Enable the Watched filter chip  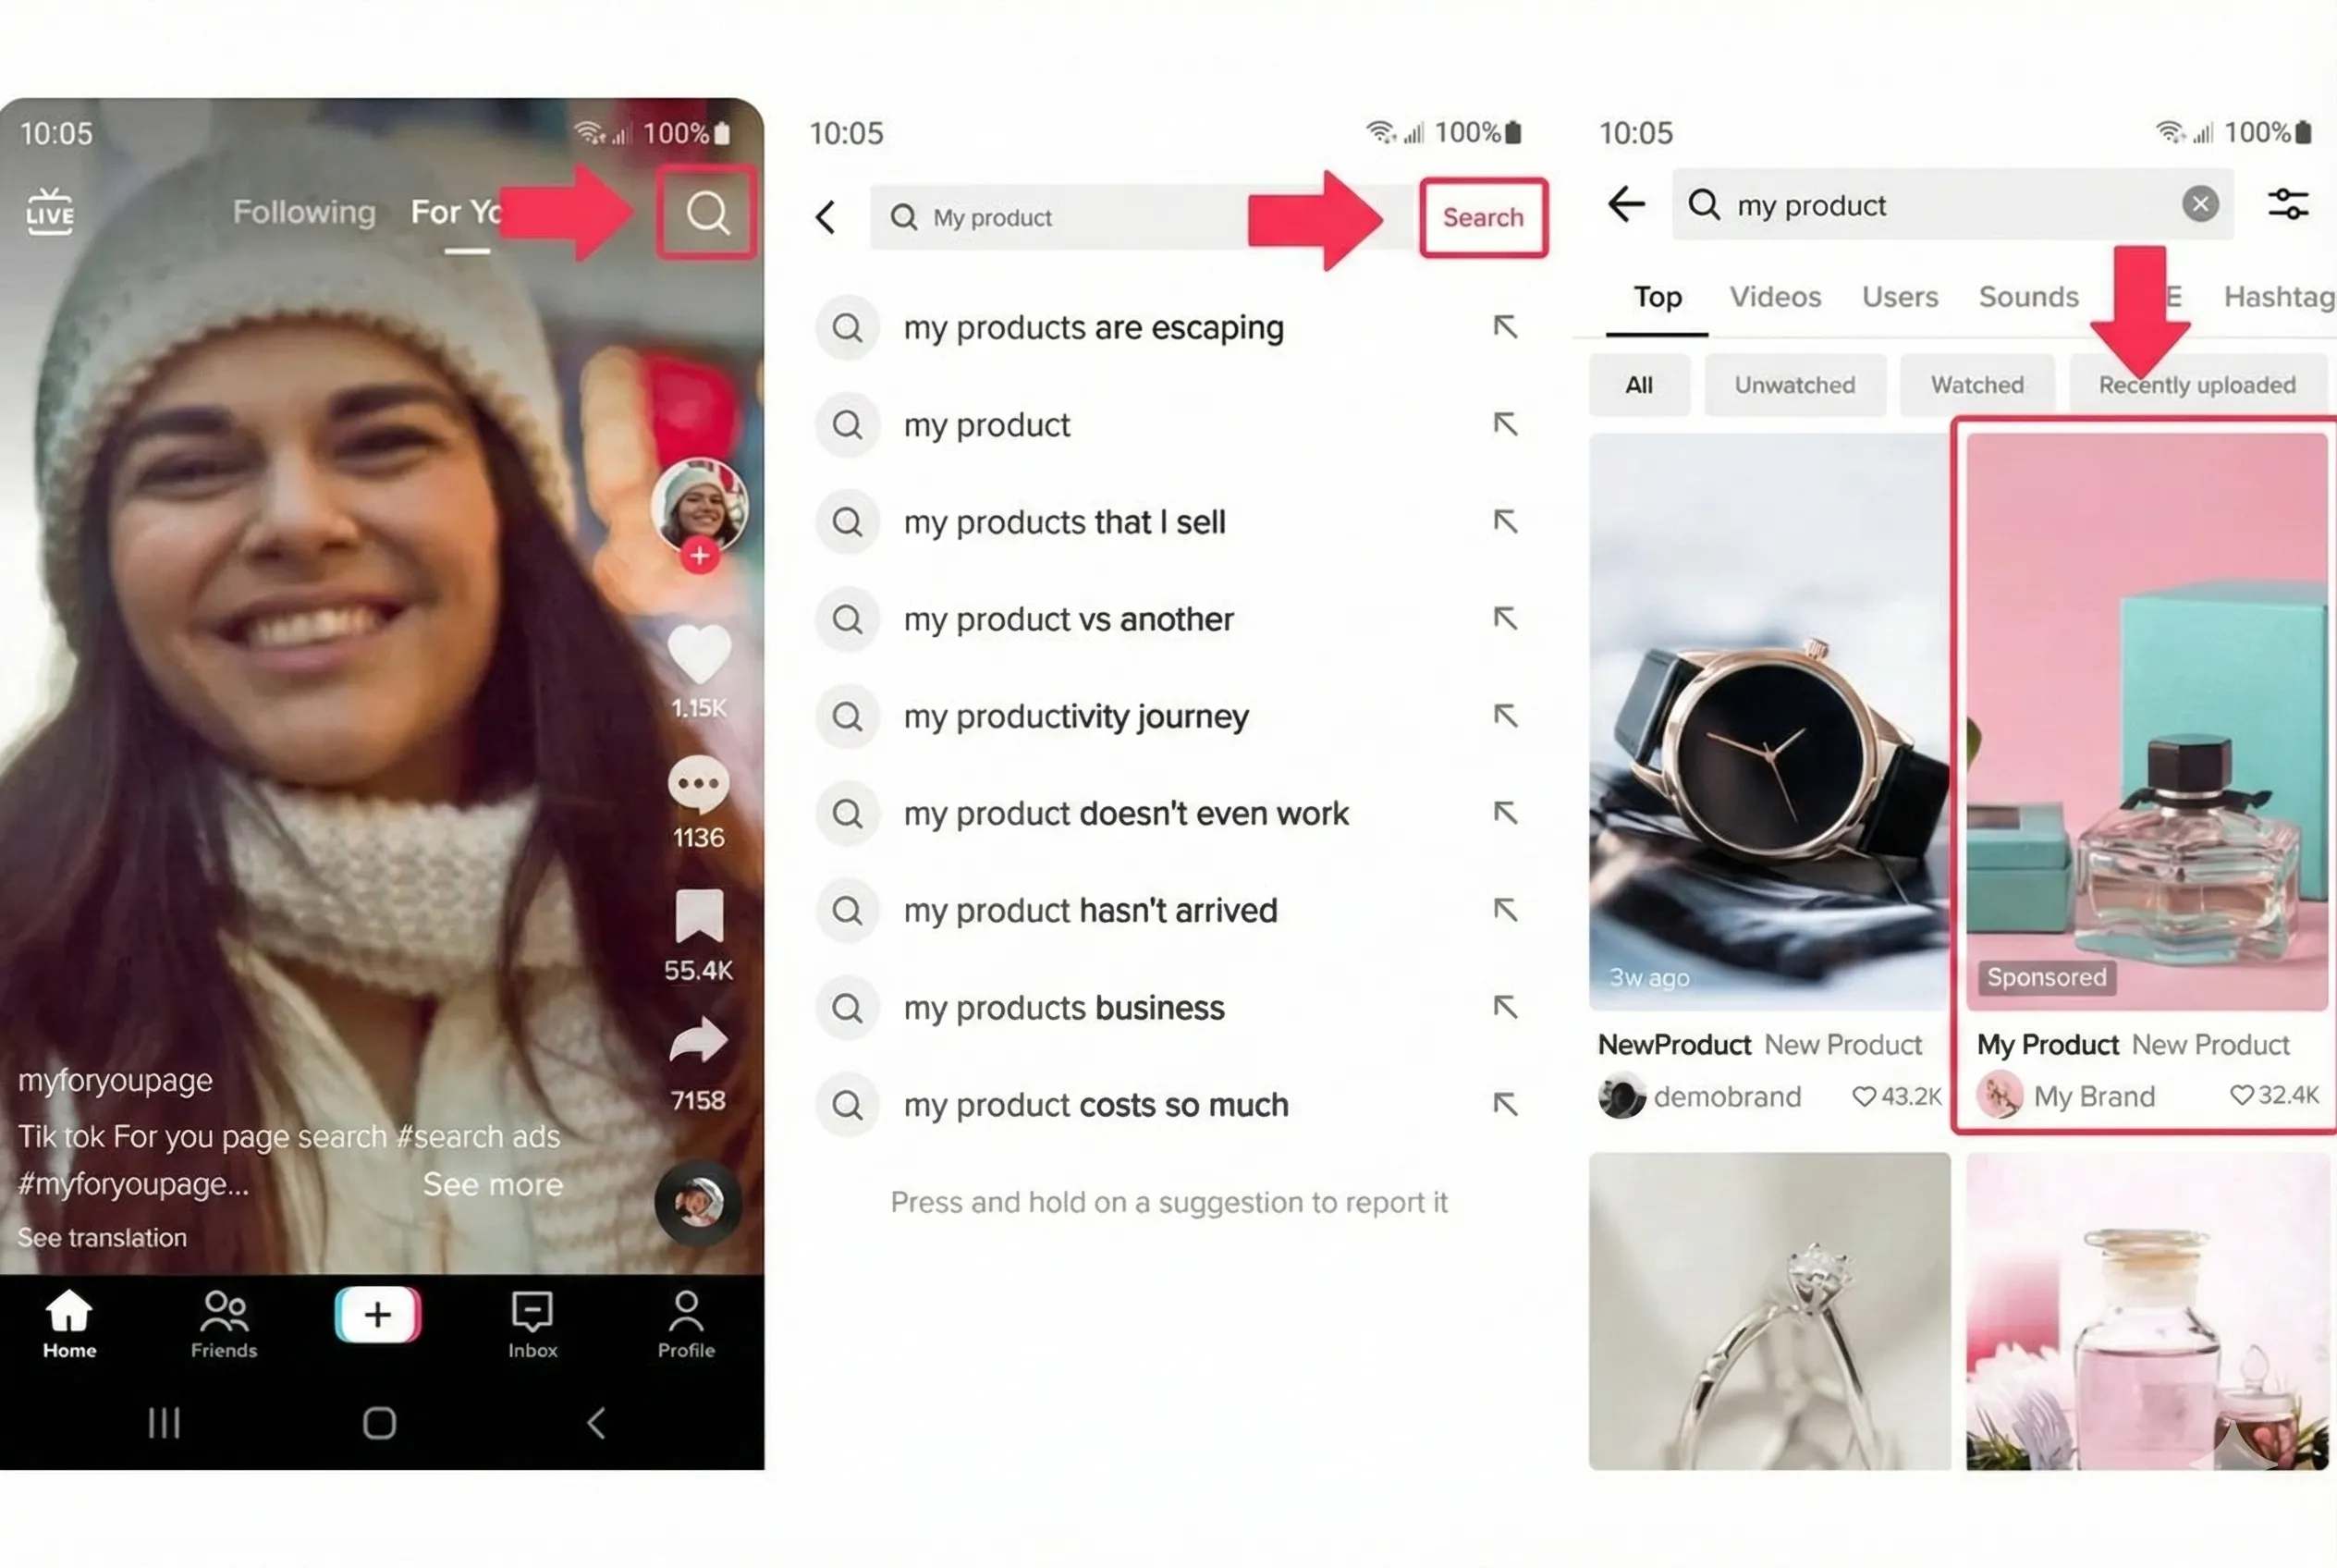1977,384
